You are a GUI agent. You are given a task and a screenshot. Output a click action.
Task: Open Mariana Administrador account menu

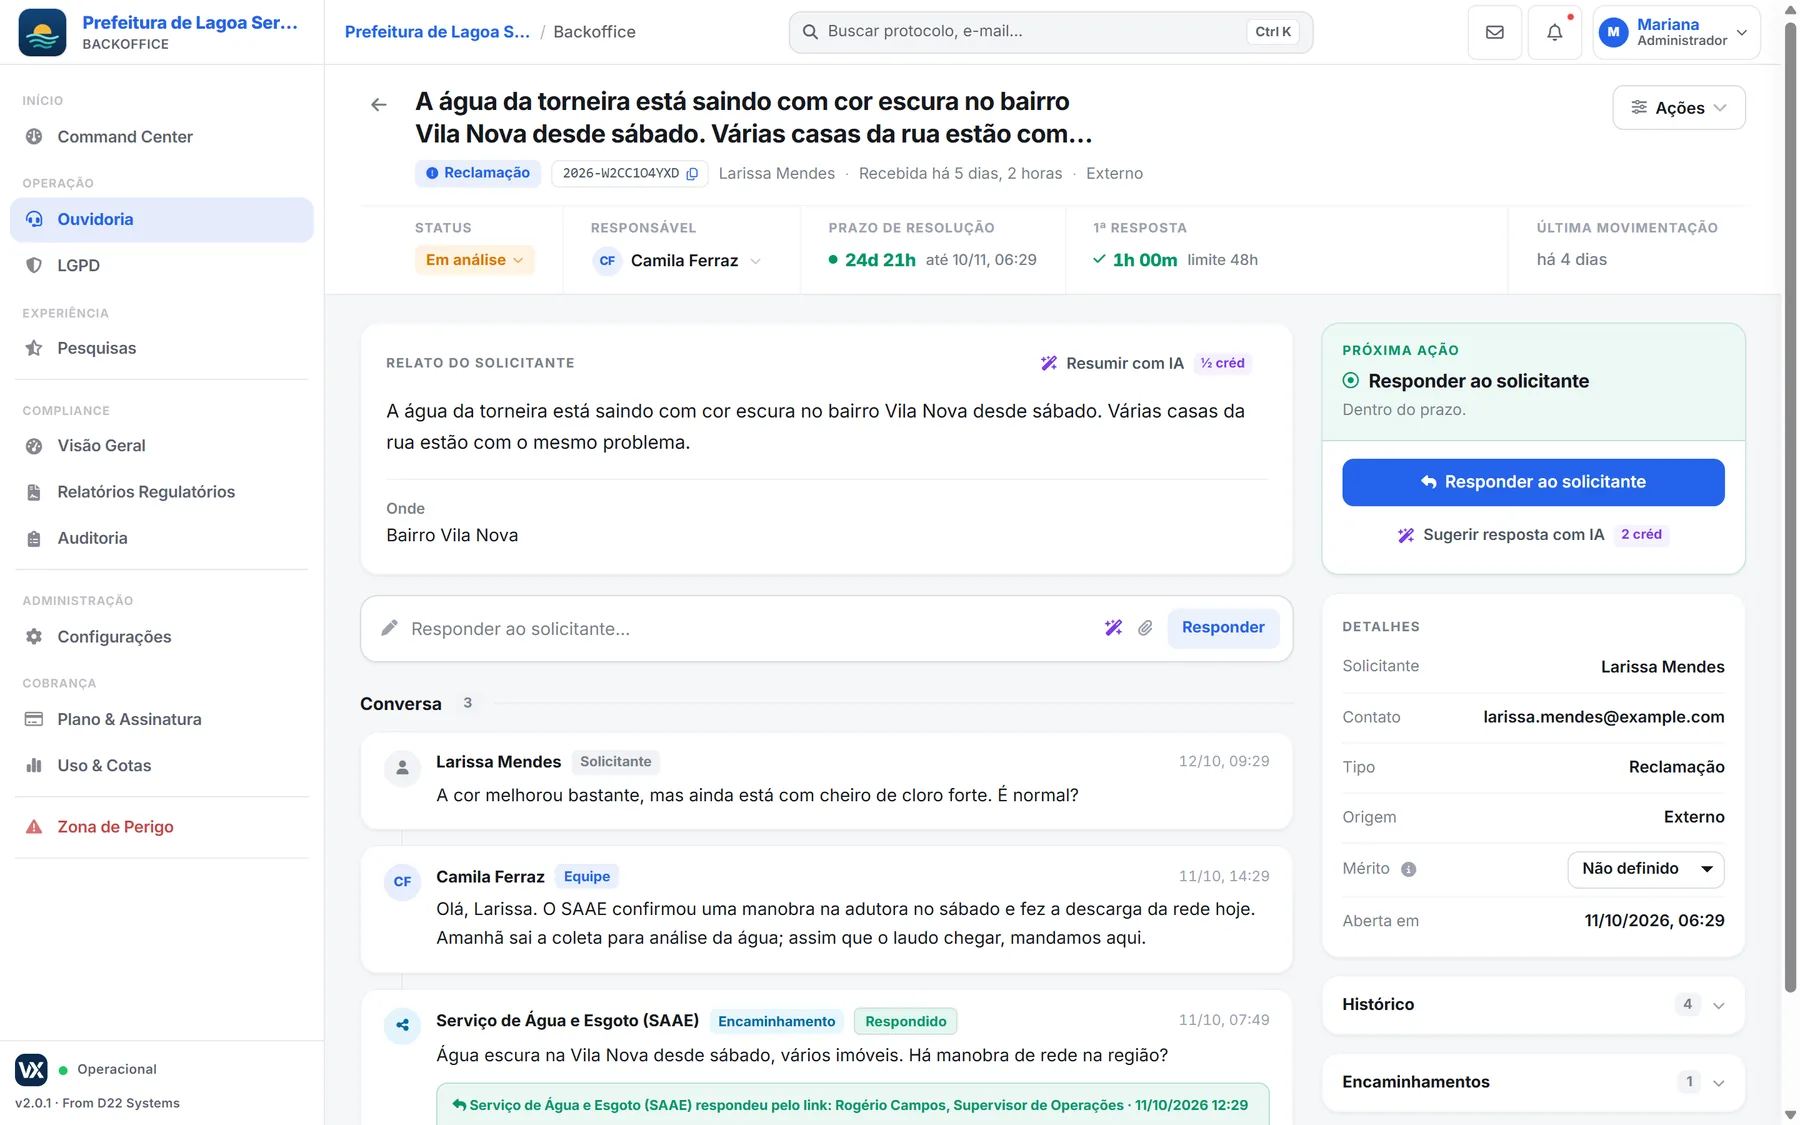click(1676, 32)
